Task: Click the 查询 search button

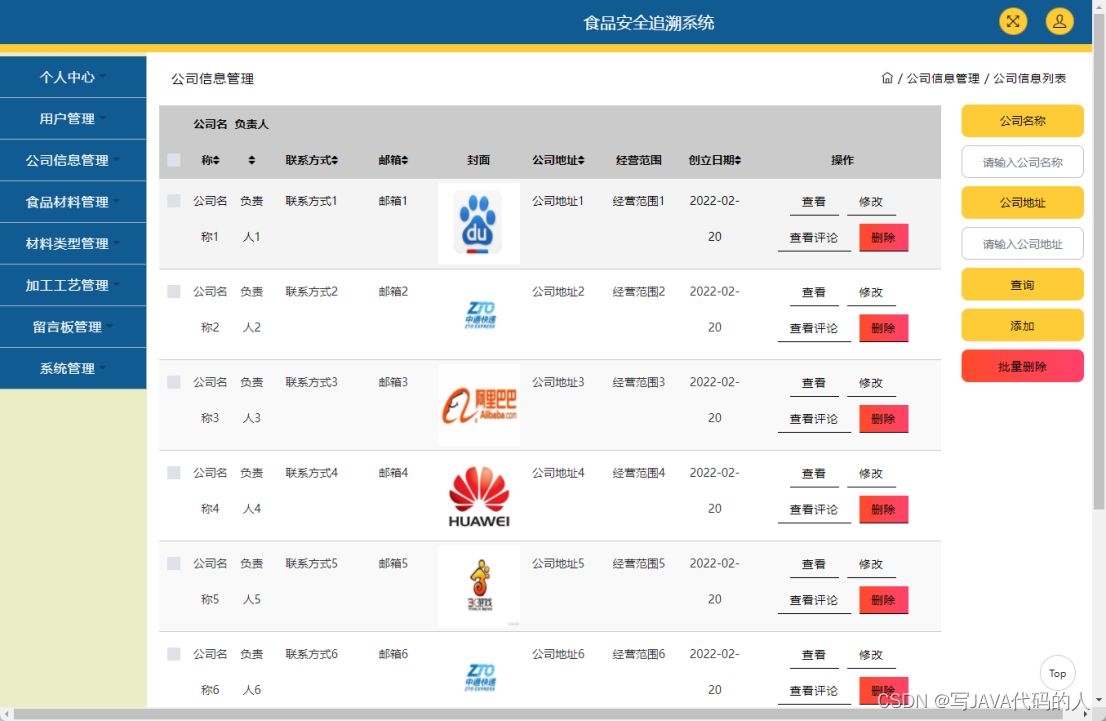Action: coord(1022,284)
